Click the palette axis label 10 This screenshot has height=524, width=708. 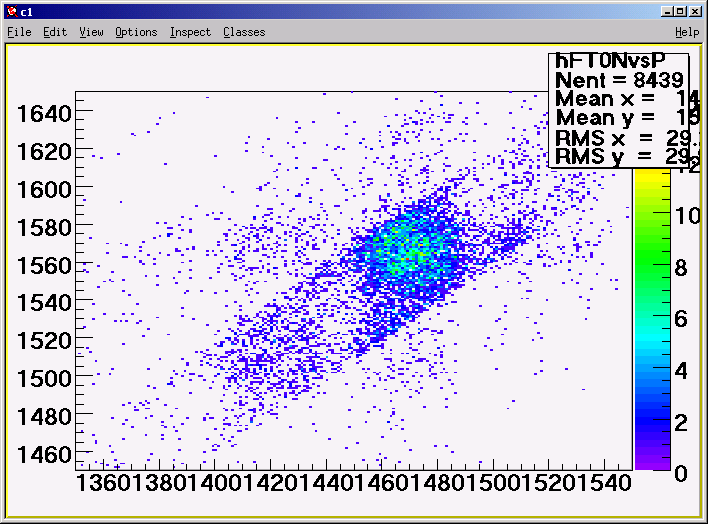[688, 216]
